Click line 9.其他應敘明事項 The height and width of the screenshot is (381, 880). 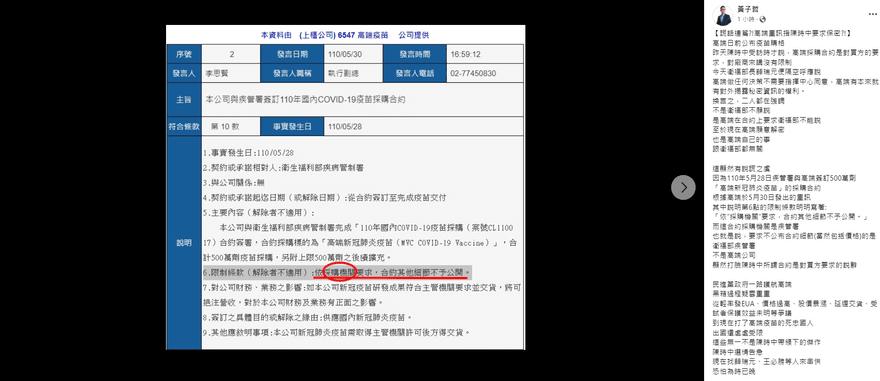click(x=336, y=332)
